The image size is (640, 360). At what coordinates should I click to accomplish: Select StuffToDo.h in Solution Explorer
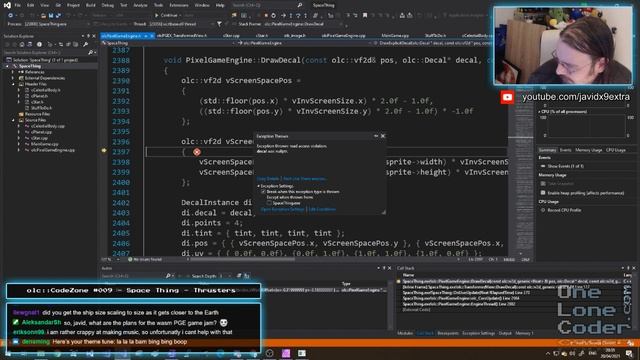coord(41,108)
